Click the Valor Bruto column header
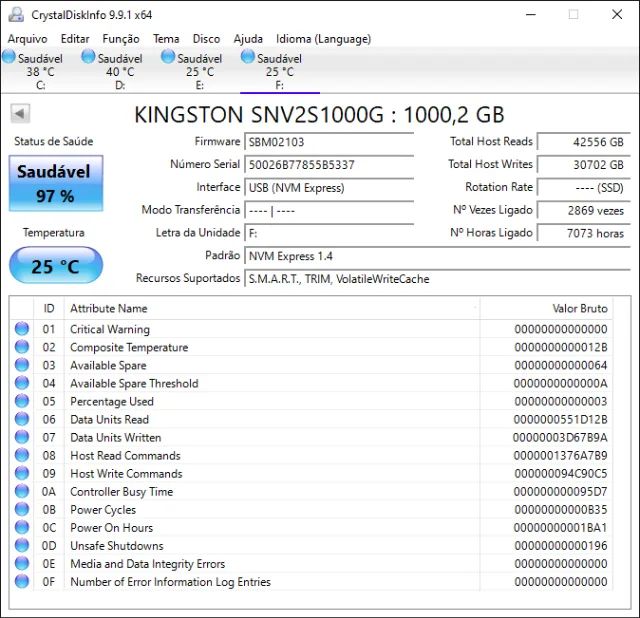The width and height of the screenshot is (640, 618). pyautogui.click(x=546, y=309)
